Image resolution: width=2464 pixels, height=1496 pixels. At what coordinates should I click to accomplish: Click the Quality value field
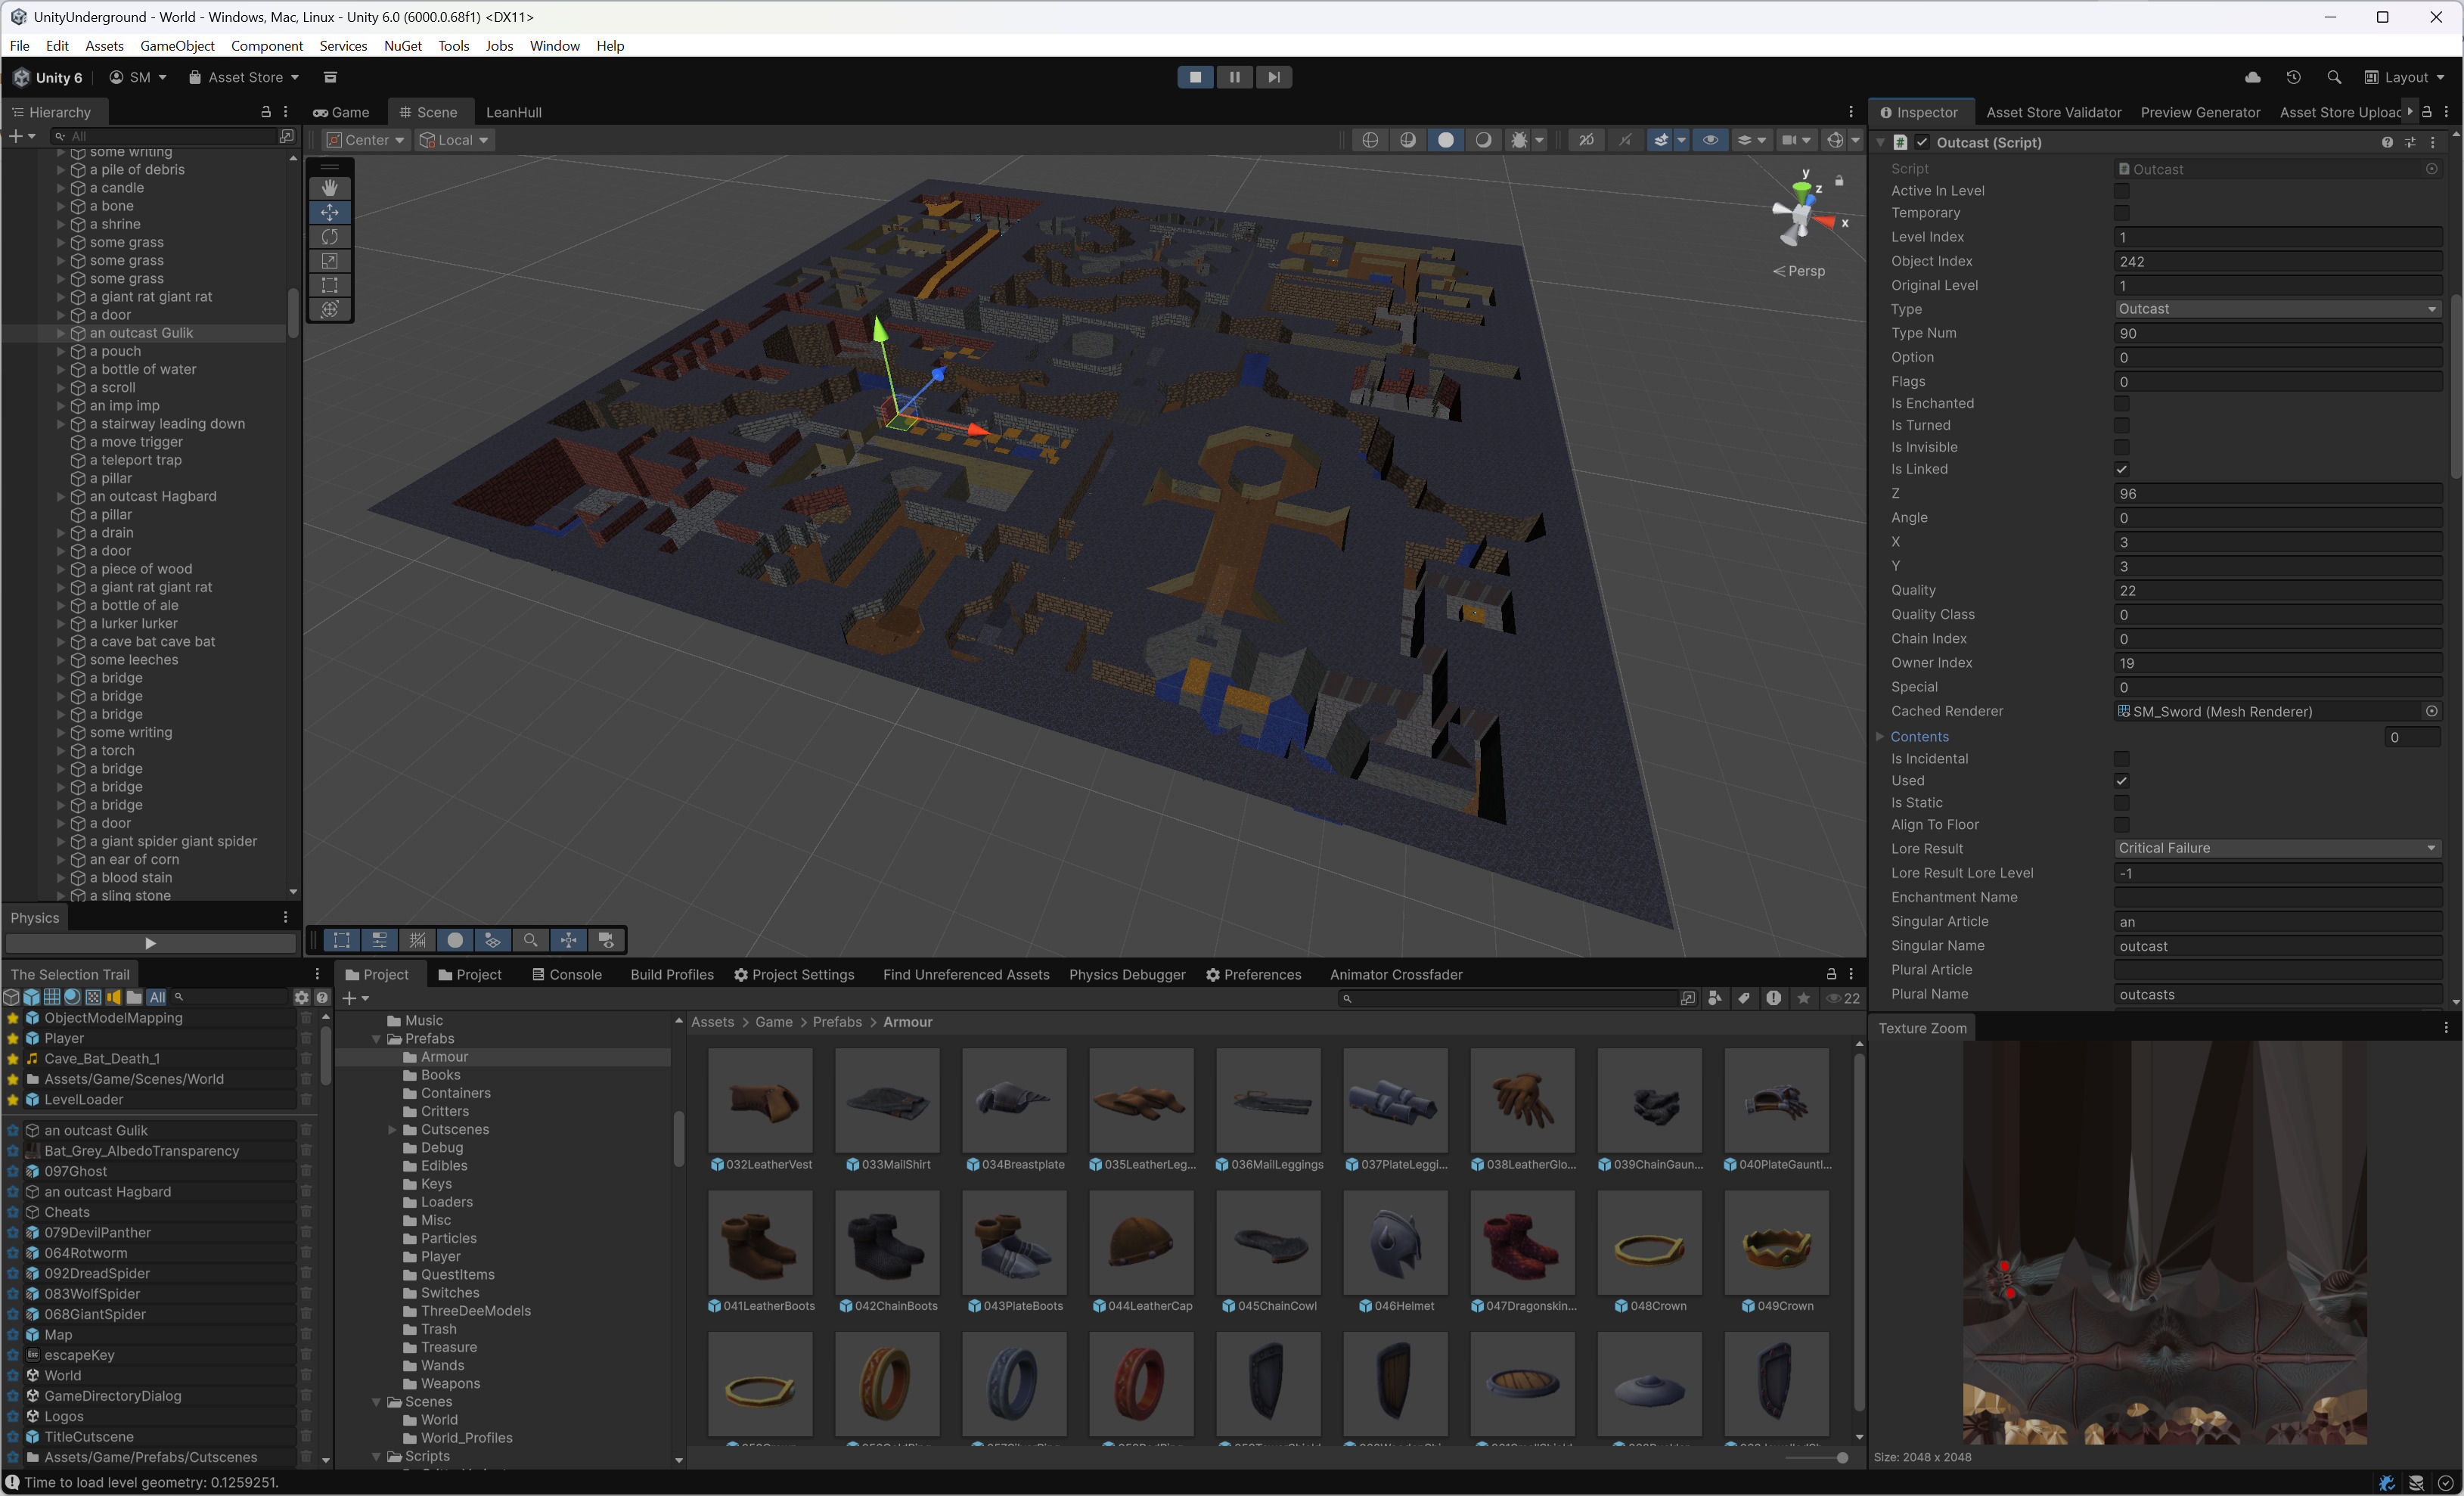(x=2277, y=591)
